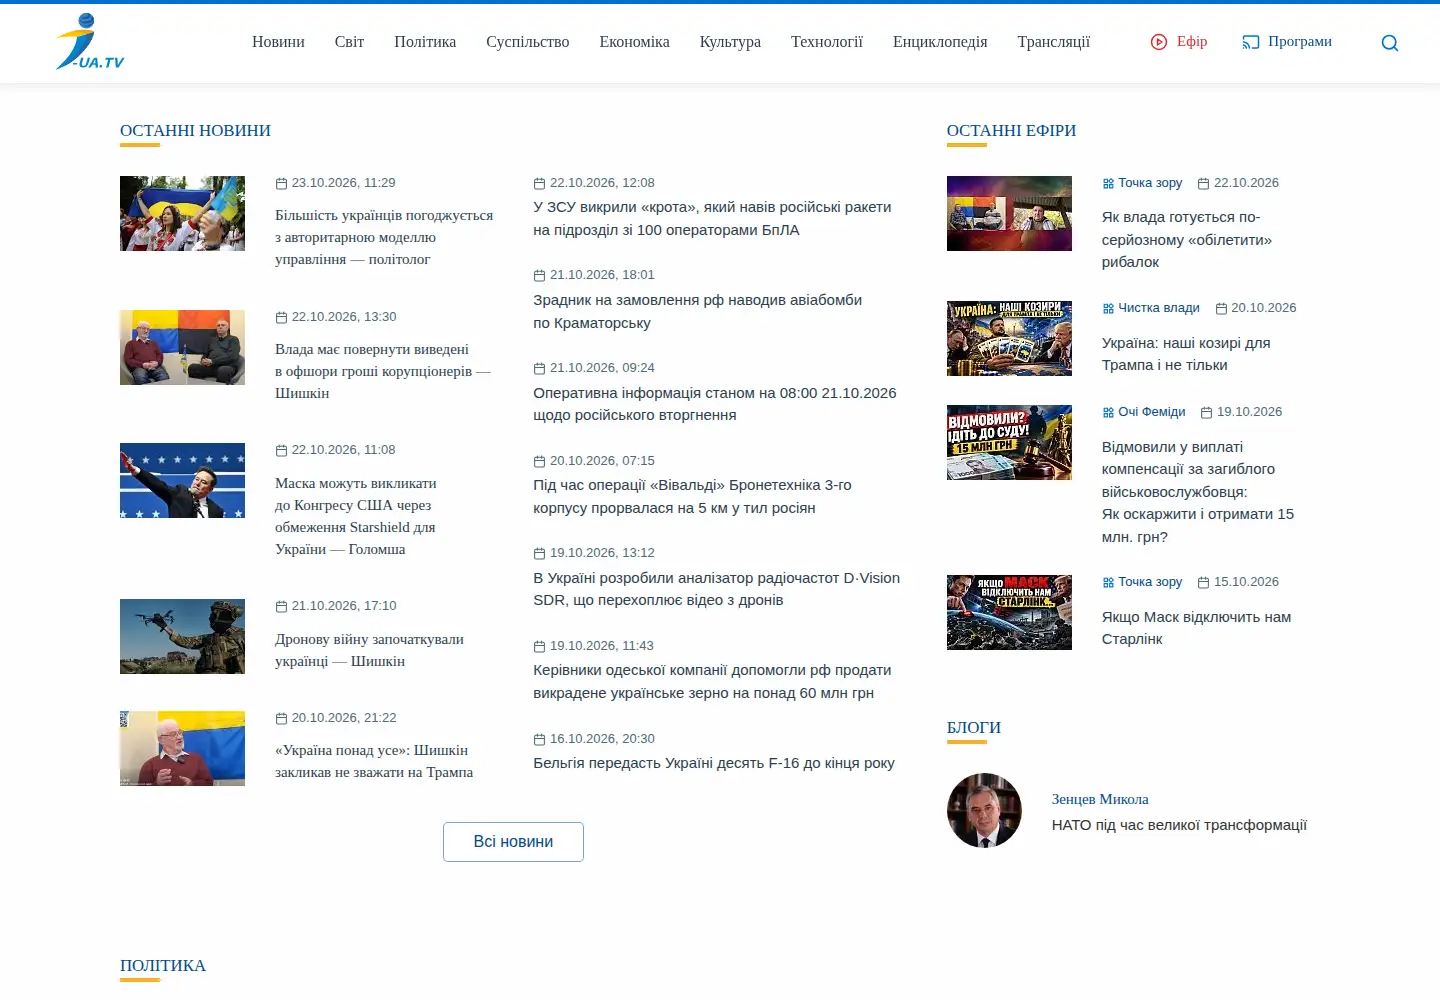Screen dimensions: 1440x1000
Task: Open article Влада має повернути виведені гроші
Action: pyautogui.click(x=382, y=371)
